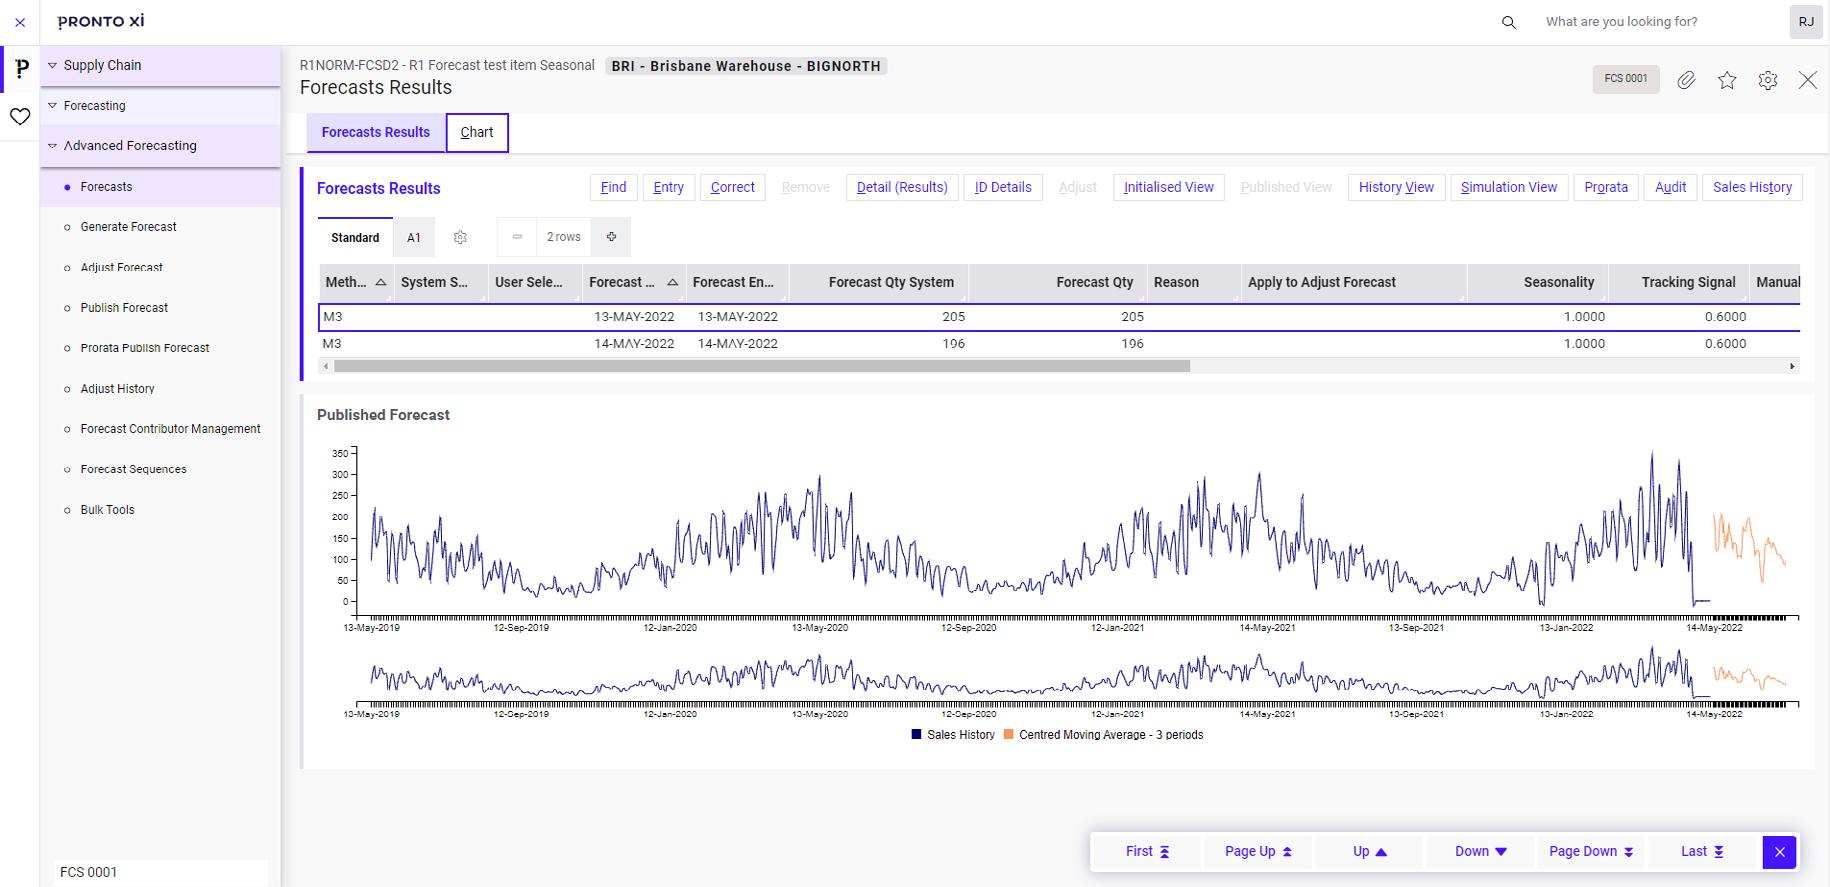Click Page Down navigation button

coord(1591,852)
